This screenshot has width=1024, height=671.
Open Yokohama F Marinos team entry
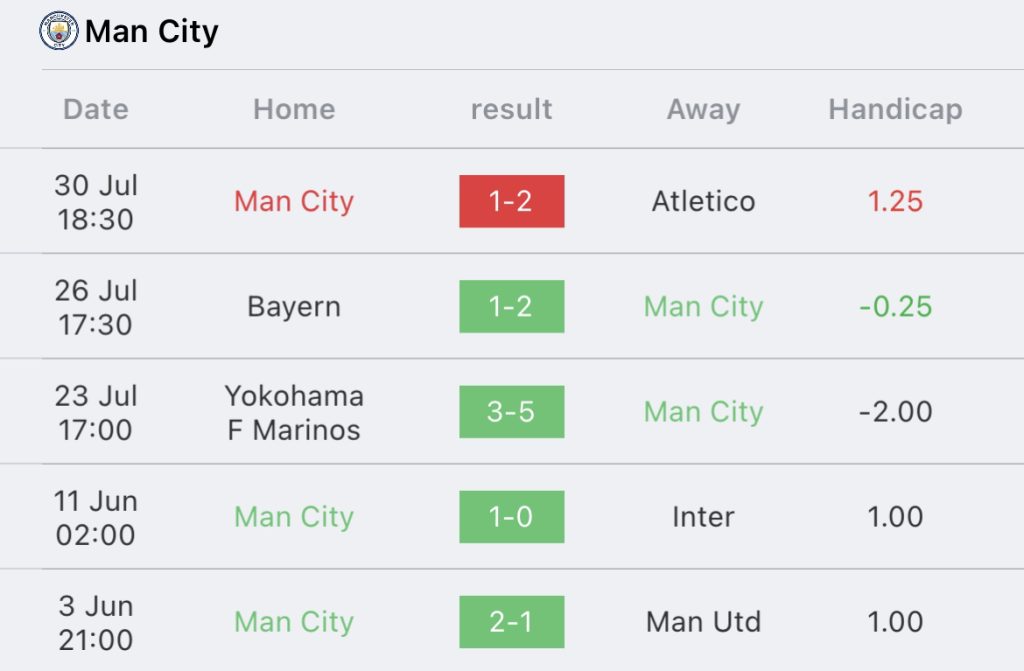coord(294,413)
